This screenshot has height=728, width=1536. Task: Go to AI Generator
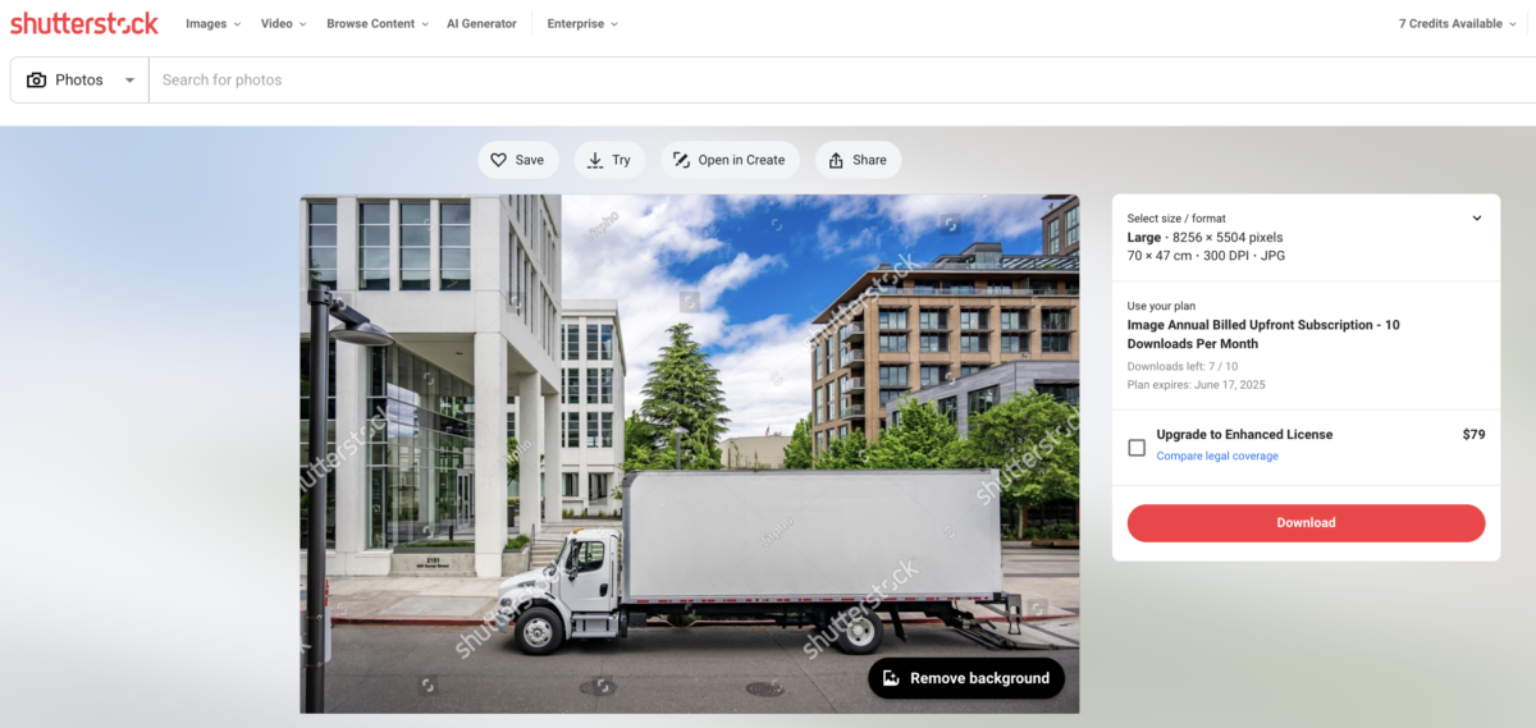(x=481, y=24)
